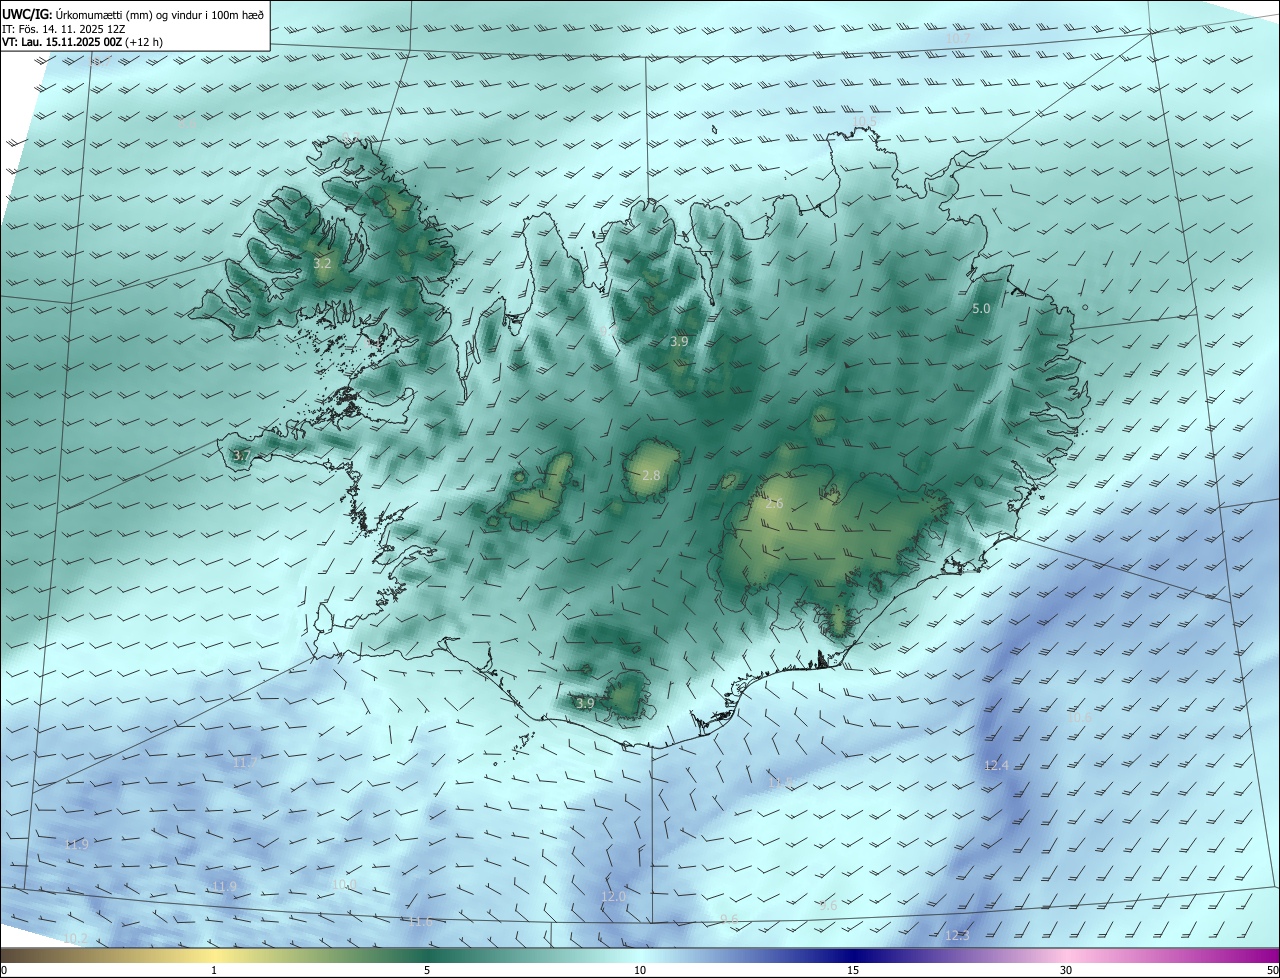Click the color scale label '50'
This screenshot has width=1280, height=978.
click(x=1272, y=970)
